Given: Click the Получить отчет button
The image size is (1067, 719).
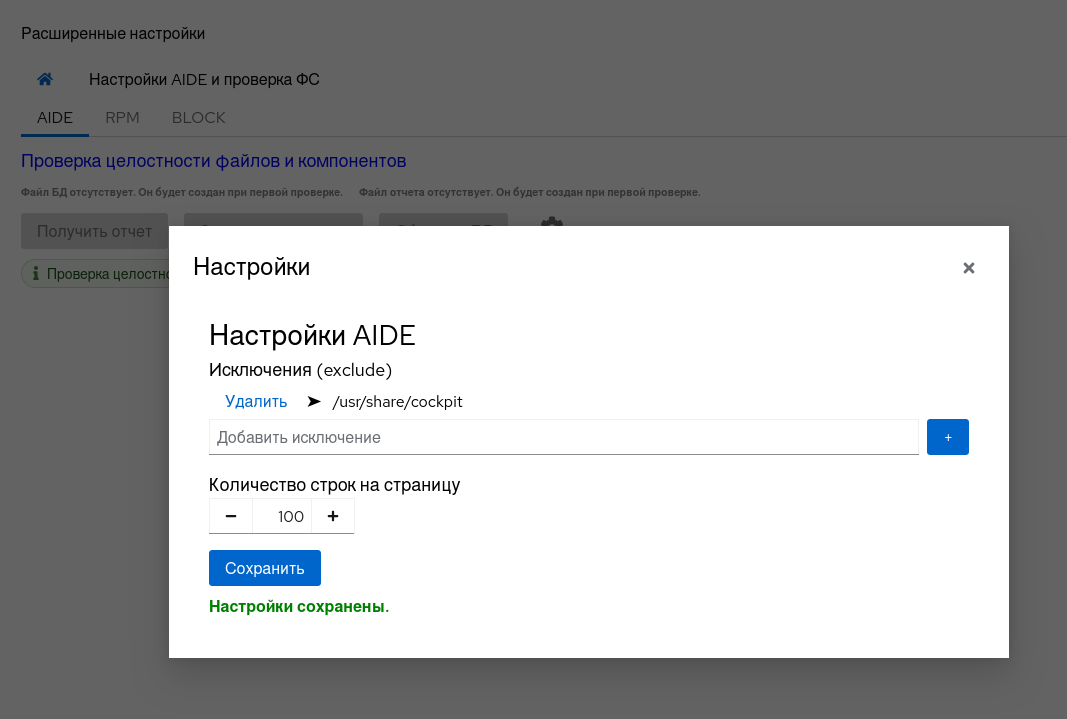Looking at the screenshot, I should [94, 231].
